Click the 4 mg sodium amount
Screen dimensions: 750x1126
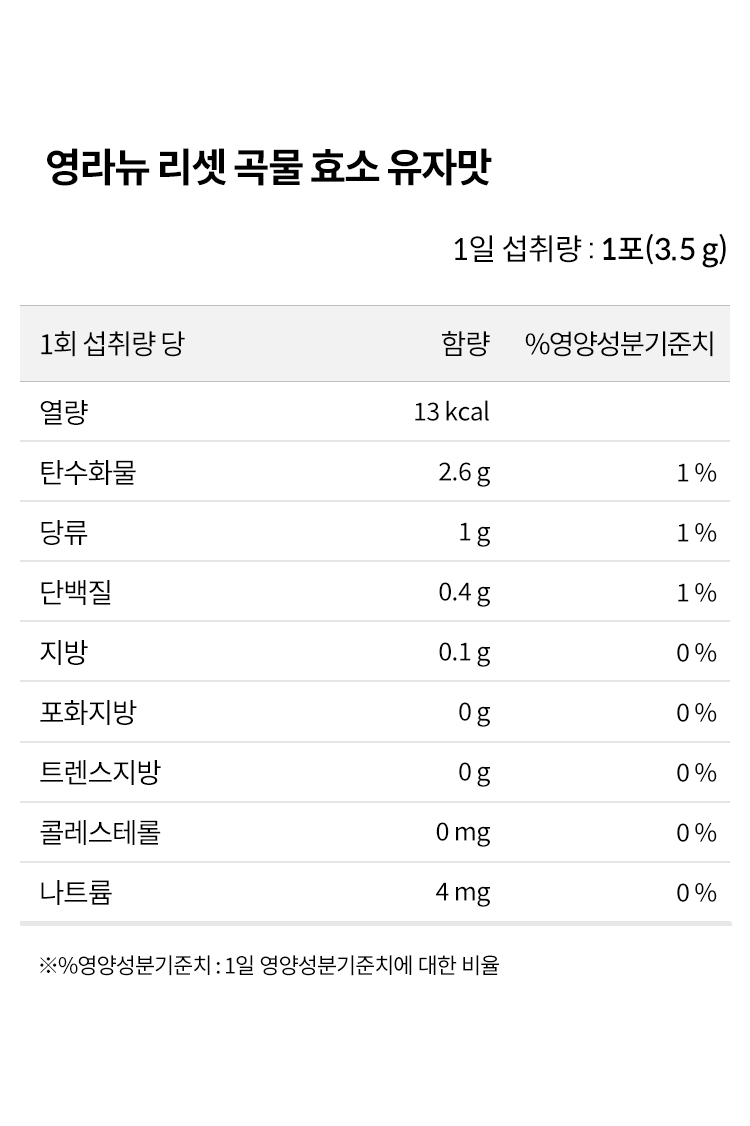coord(463,893)
